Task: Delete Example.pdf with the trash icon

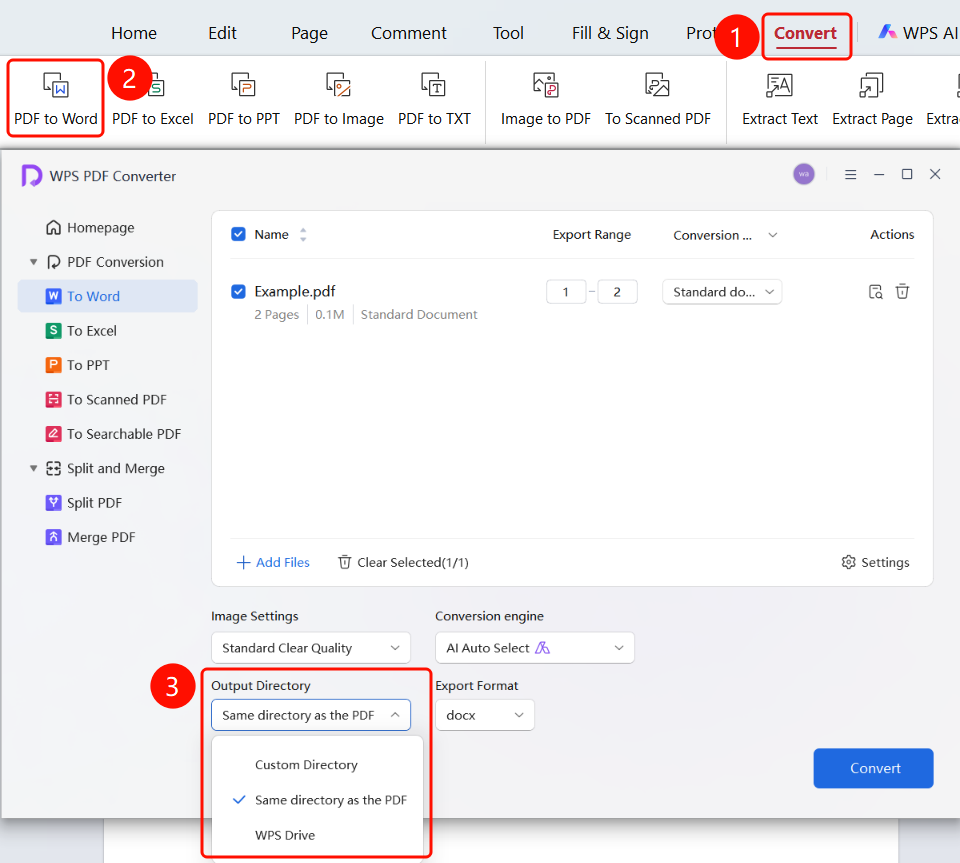Action: click(902, 291)
